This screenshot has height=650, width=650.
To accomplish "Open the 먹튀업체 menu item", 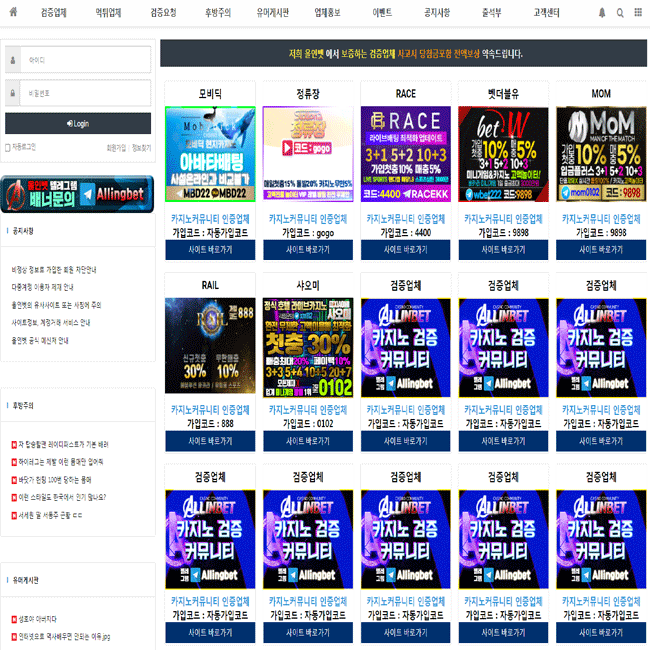I will [108, 13].
